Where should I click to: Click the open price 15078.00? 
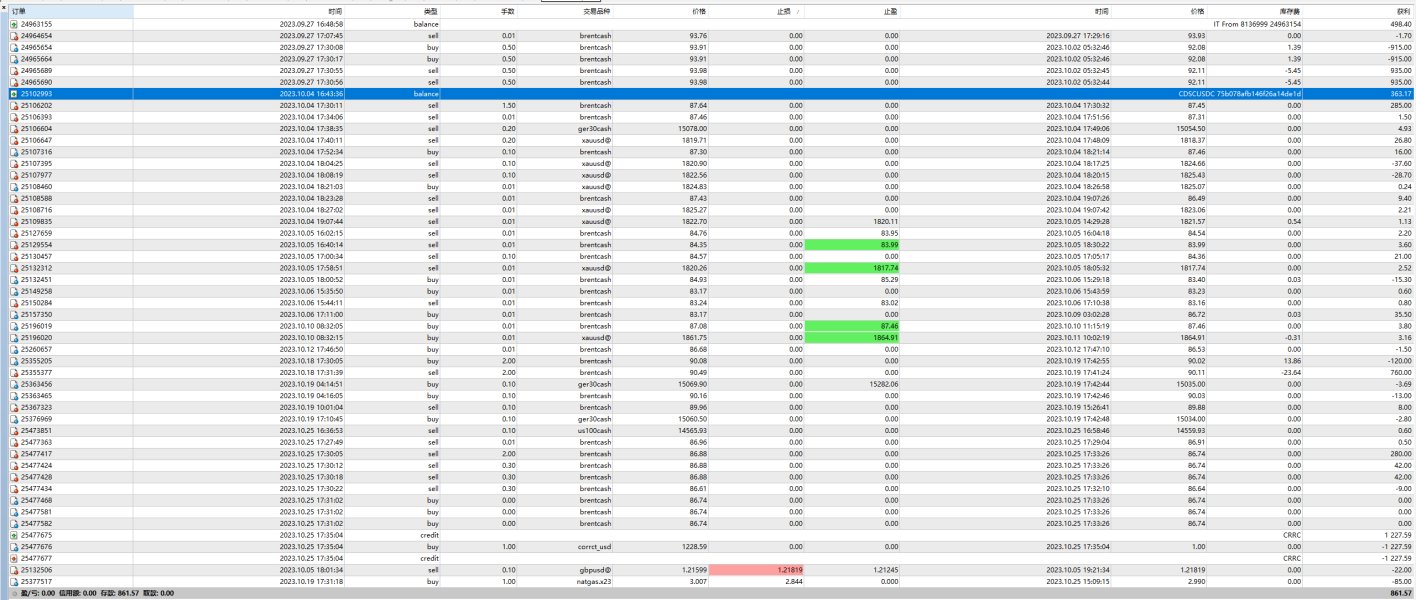point(690,128)
